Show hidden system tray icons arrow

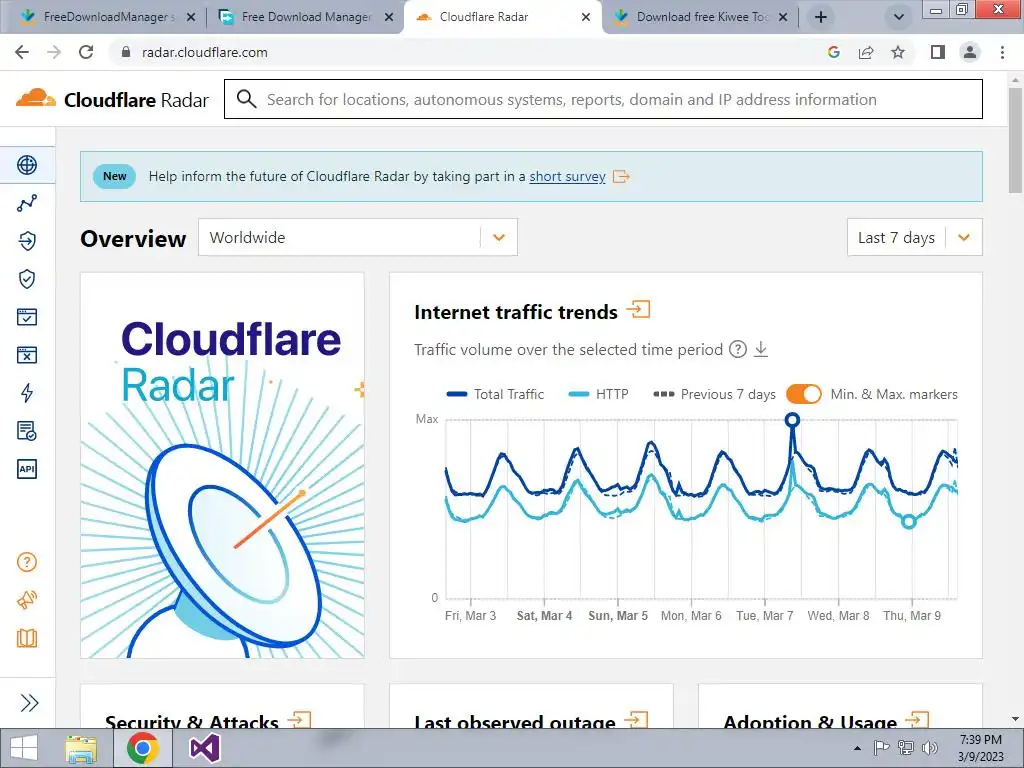click(x=857, y=748)
